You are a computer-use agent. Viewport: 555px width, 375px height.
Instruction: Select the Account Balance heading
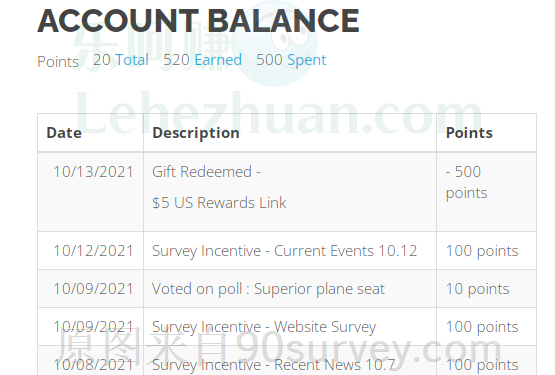(198, 21)
